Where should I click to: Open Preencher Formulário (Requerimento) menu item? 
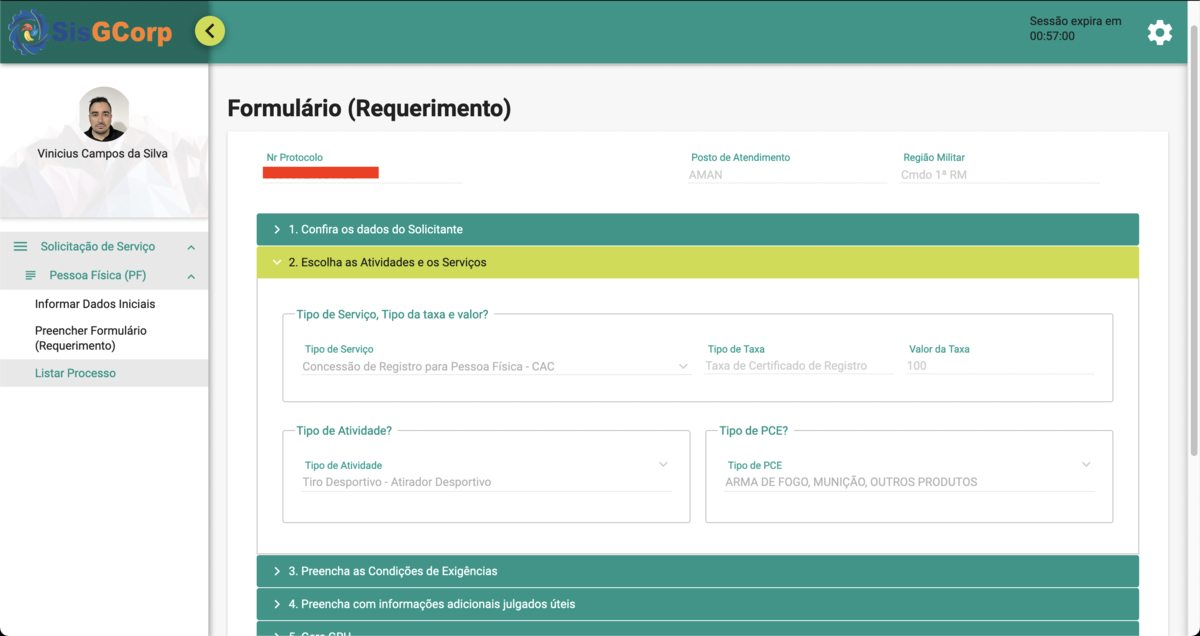(91, 338)
